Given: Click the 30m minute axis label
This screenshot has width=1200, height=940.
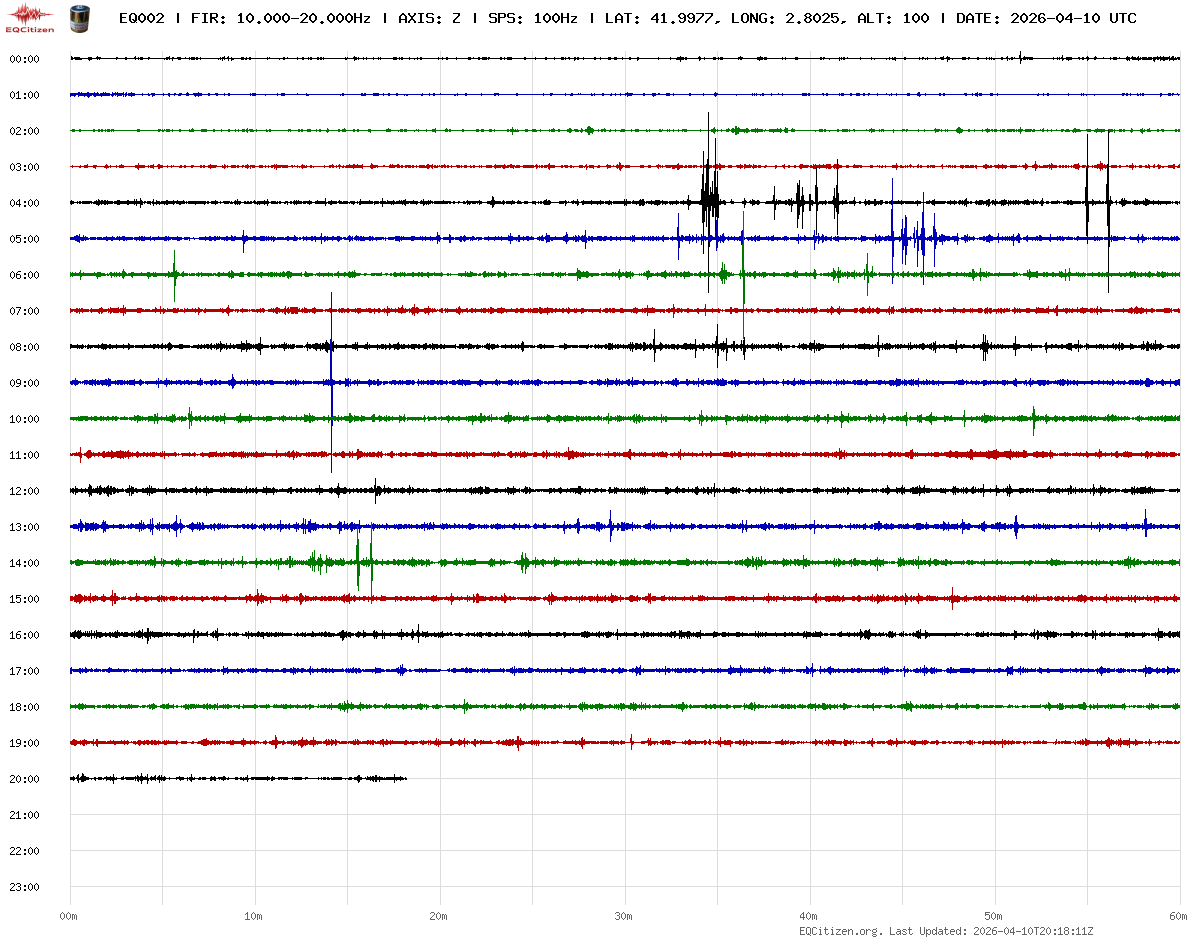Looking at the screenshot, I should (624, 916).
